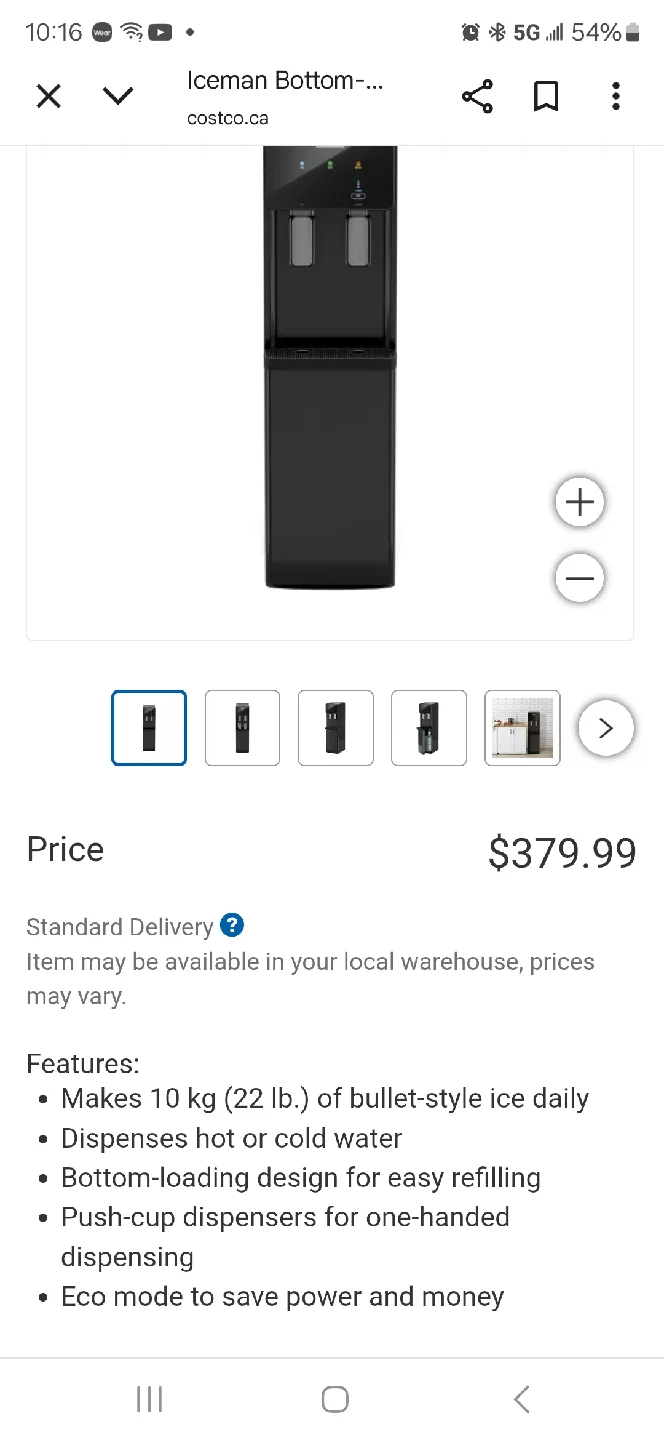
Task: Tap the Iceman Bottom page title
Action: 285,82
